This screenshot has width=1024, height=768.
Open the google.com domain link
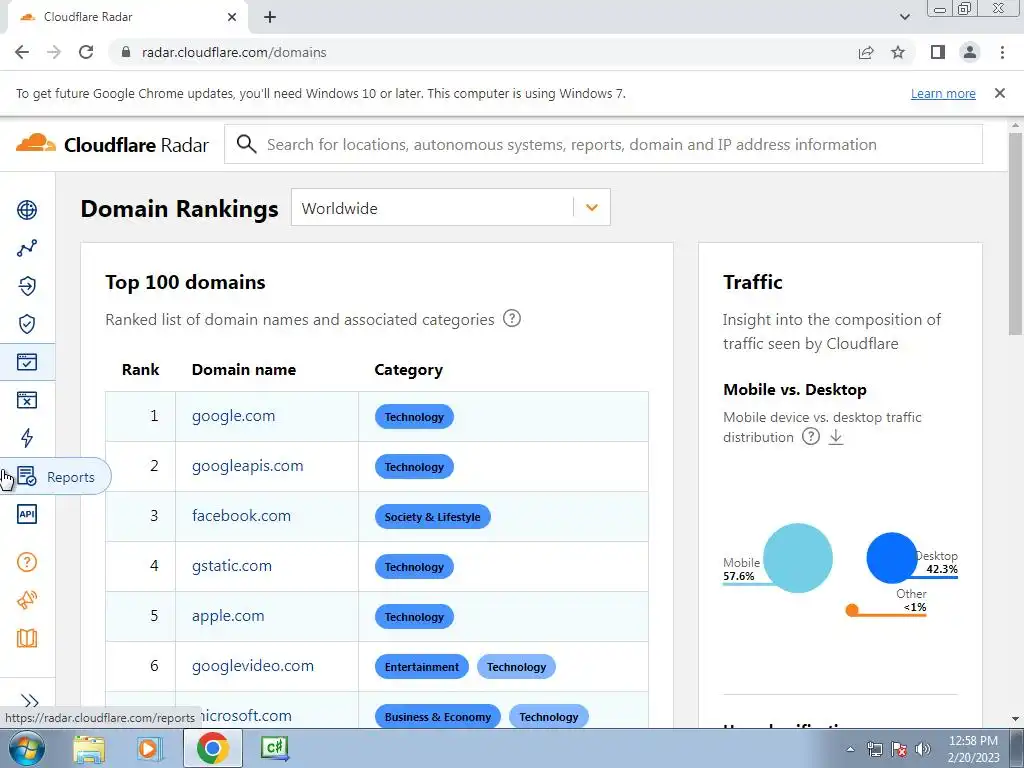[233, 416]
